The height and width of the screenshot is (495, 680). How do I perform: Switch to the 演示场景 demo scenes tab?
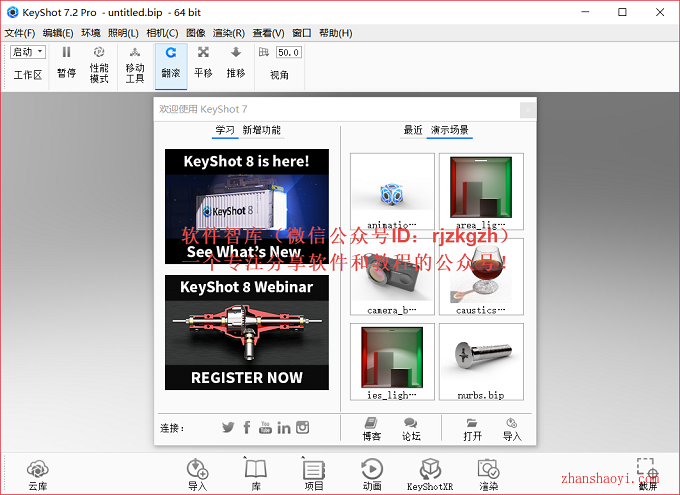pyautogui.click(x=450, y=130)
